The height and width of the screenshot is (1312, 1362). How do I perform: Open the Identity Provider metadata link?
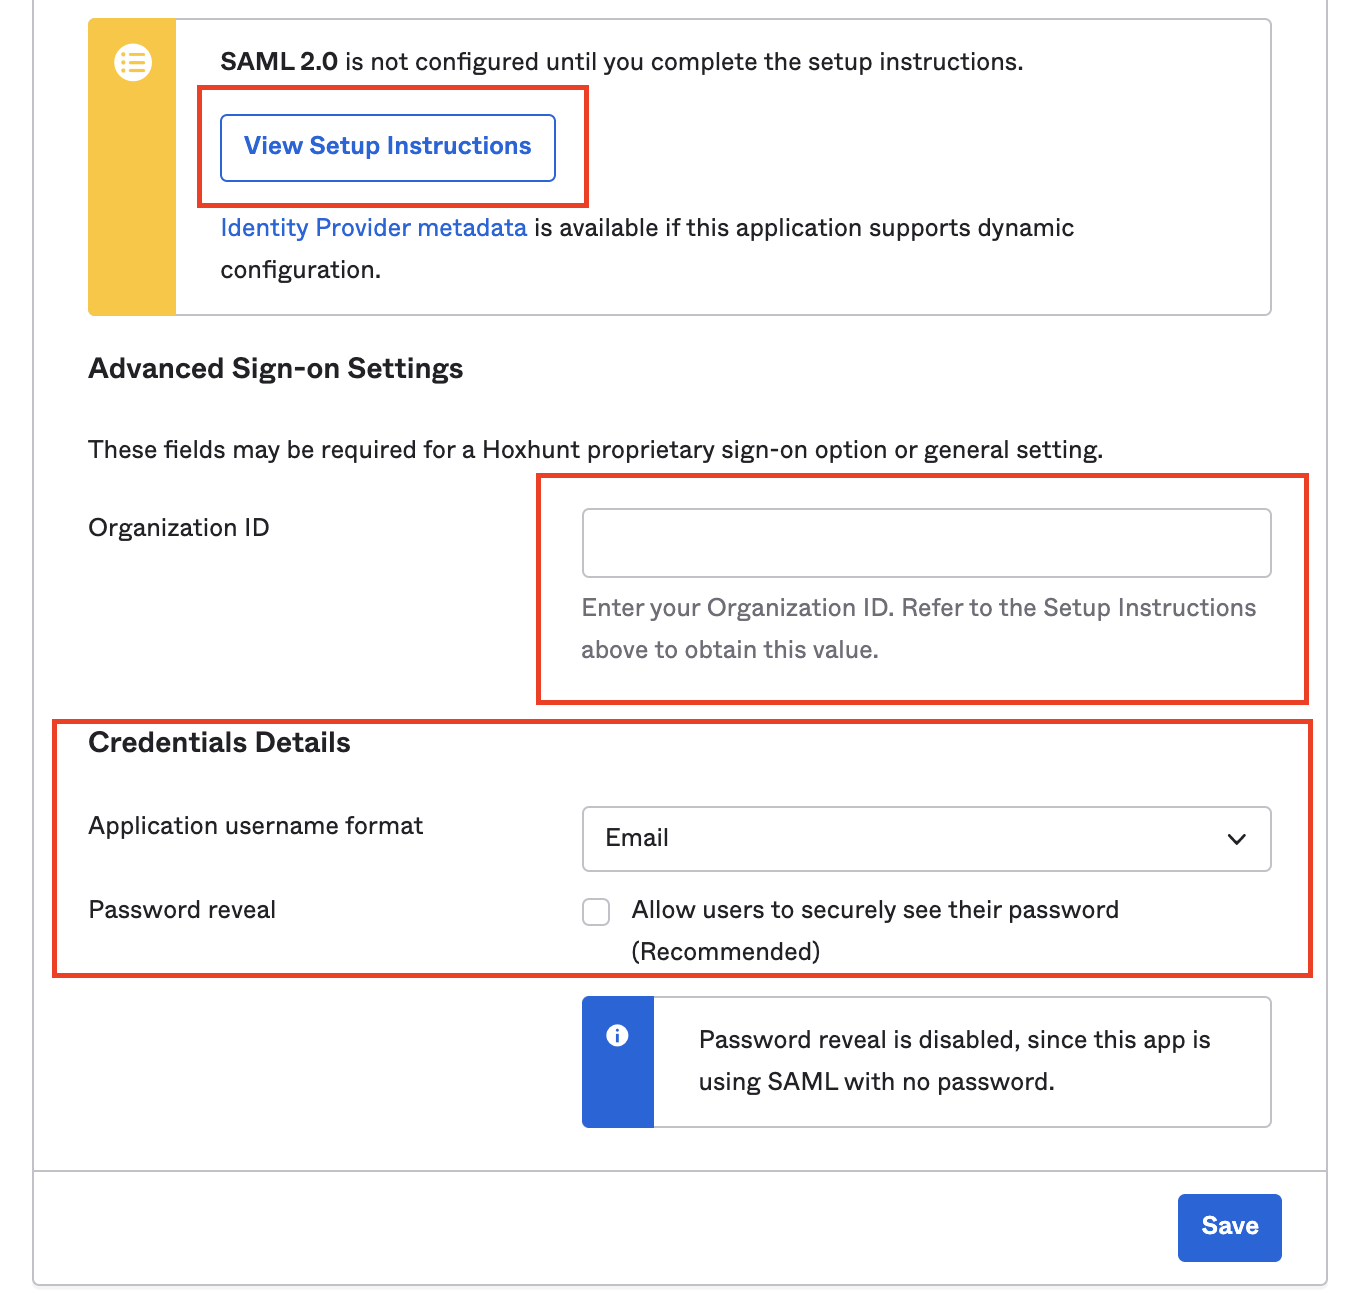pyautogui.click(x=374, y=228)
